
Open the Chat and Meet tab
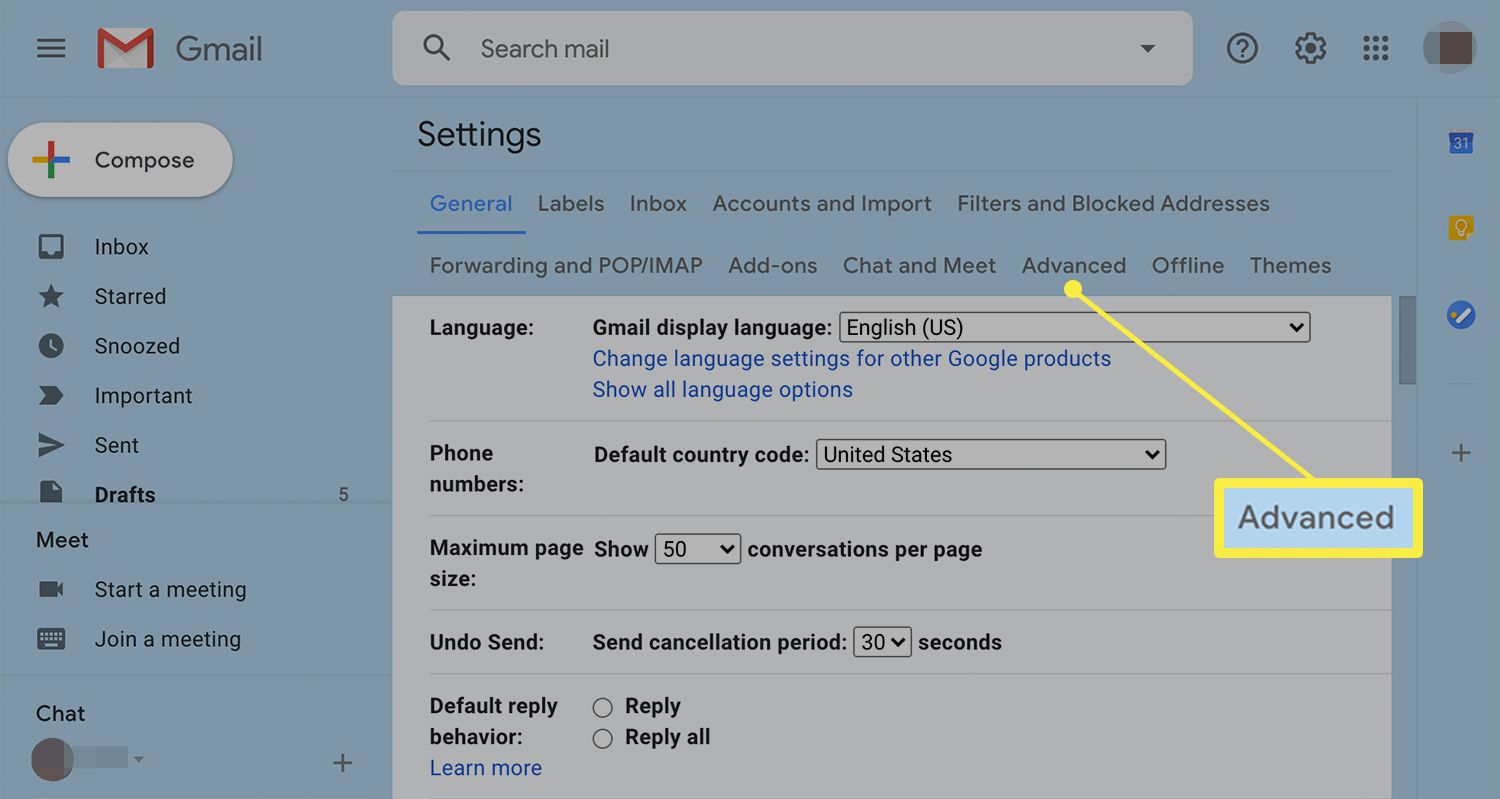pos(919,266)
